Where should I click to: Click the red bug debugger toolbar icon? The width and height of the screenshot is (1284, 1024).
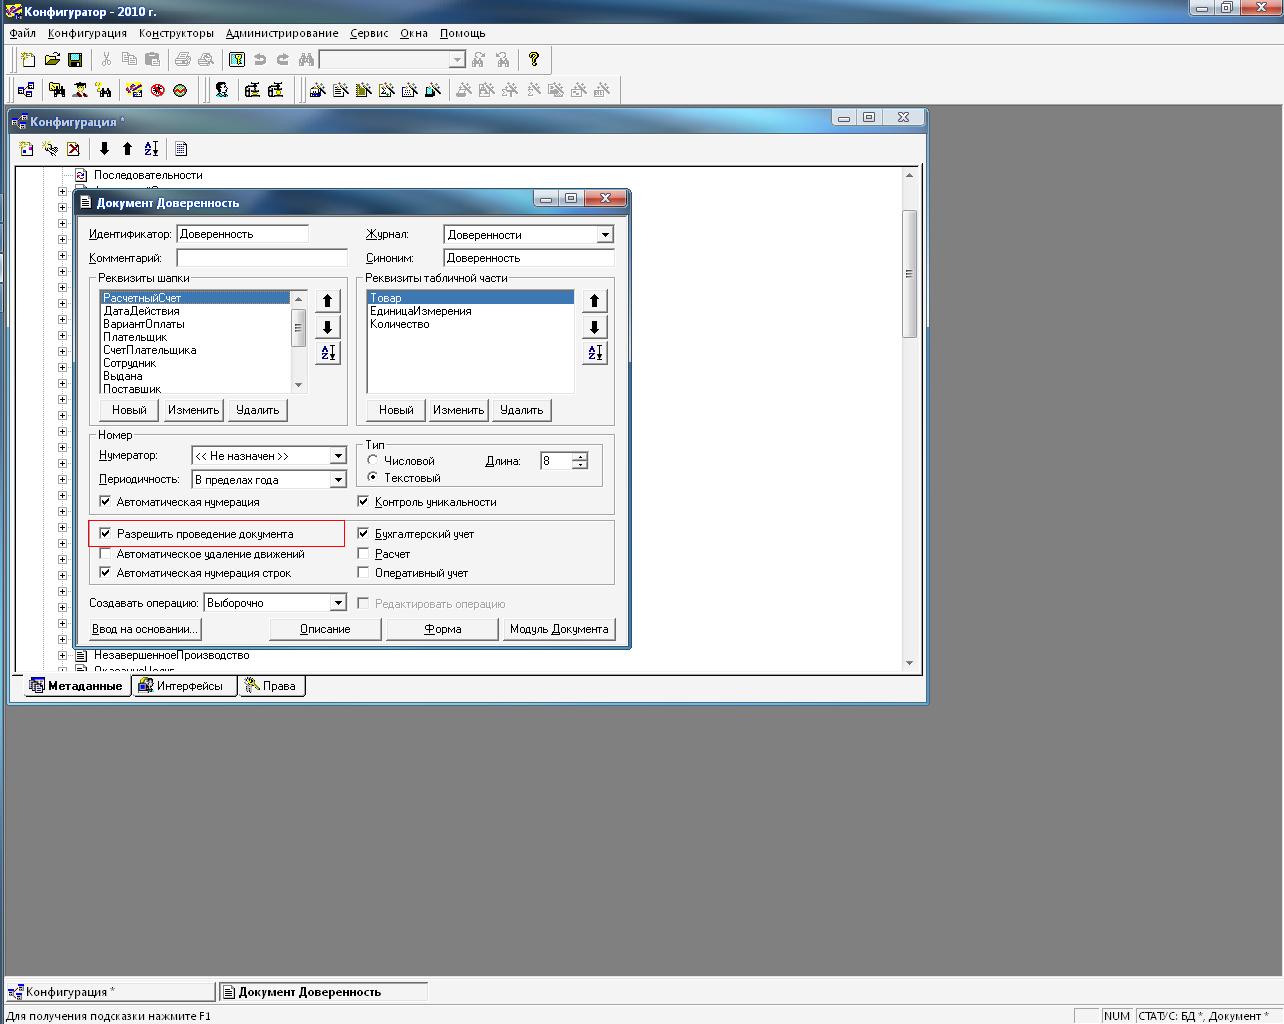158,90
